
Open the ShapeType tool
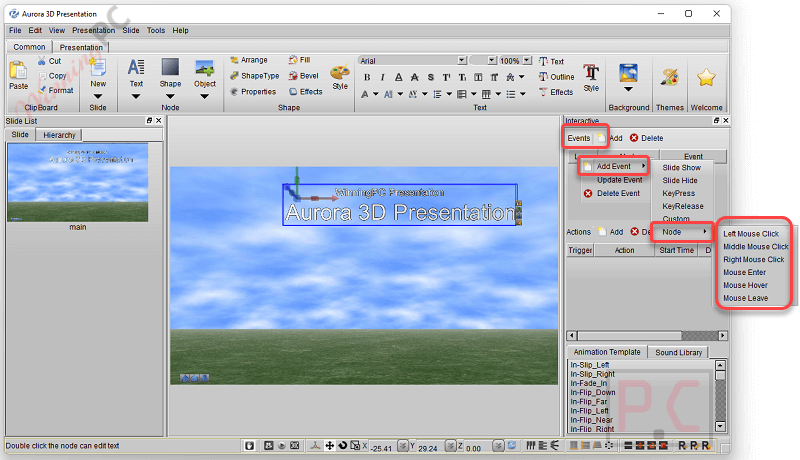tap(255, 76)
